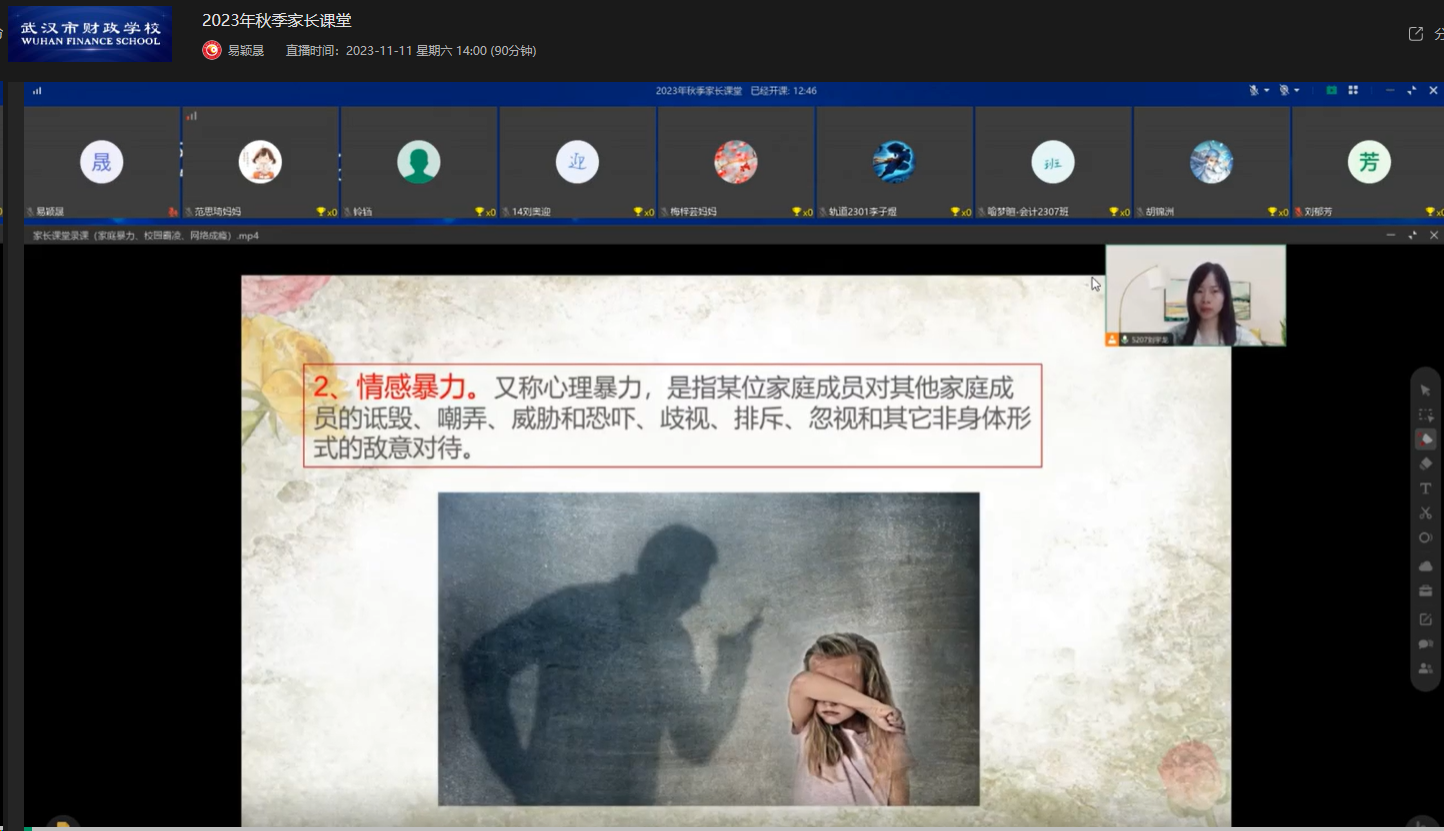Viewport: 1444px width, 831px height.
Task: Pick the Text (T) annotation tool
Action: [1426, 489]
